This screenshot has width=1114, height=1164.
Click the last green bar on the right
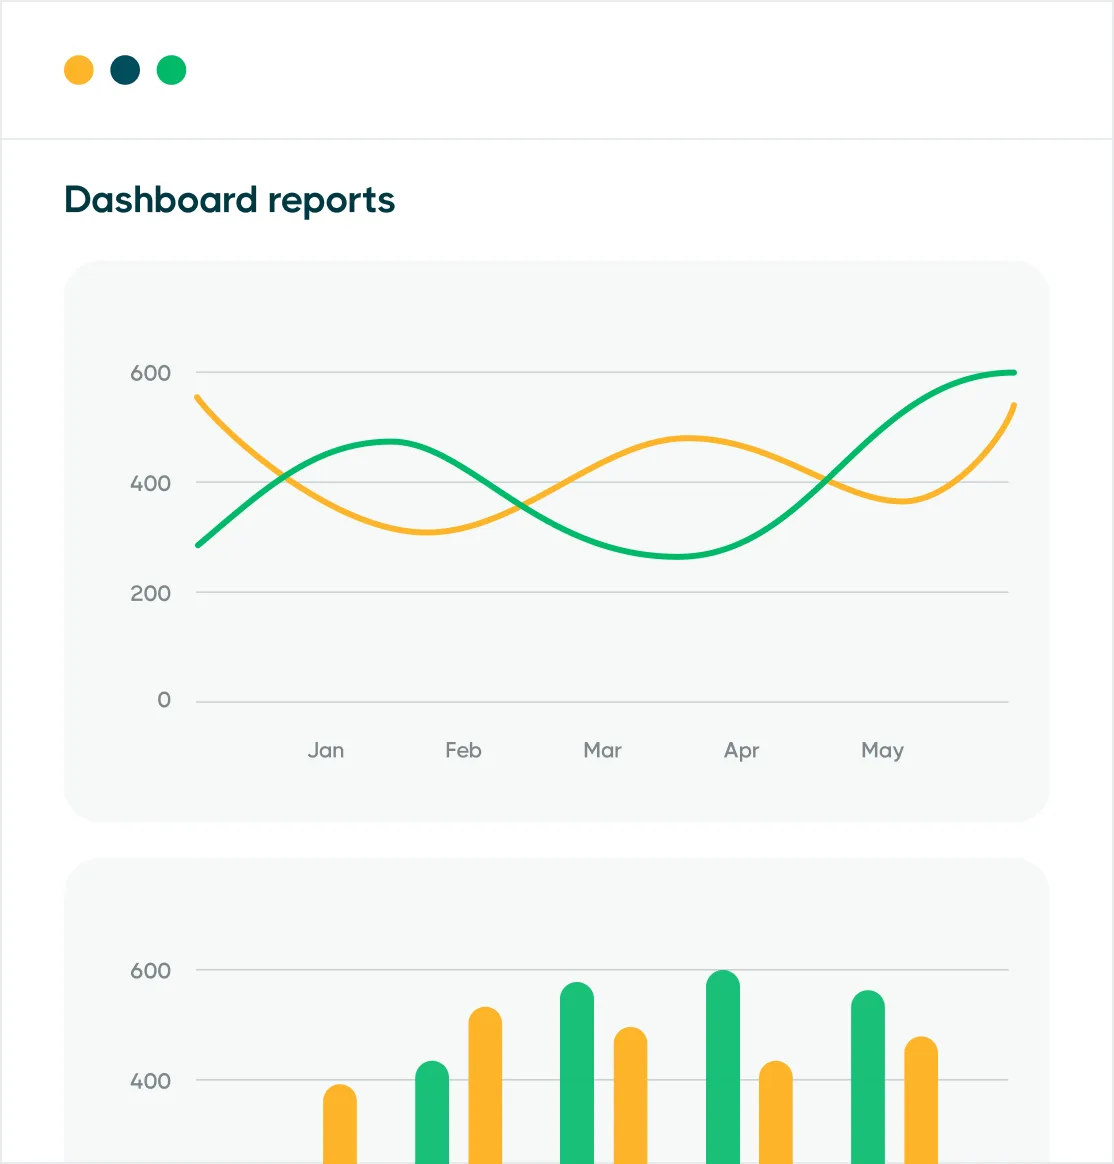(x=868, y=1077)
